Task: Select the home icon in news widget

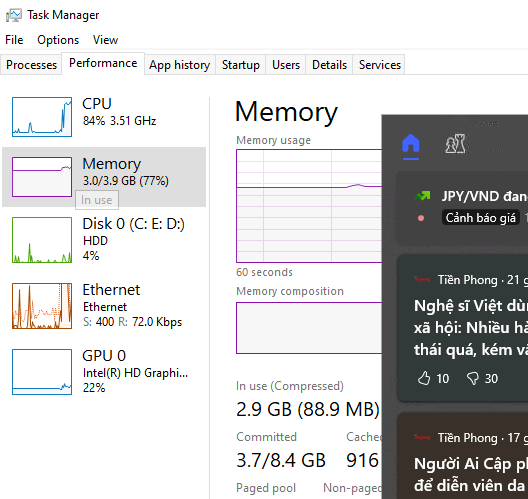Action: click(410, 143)
